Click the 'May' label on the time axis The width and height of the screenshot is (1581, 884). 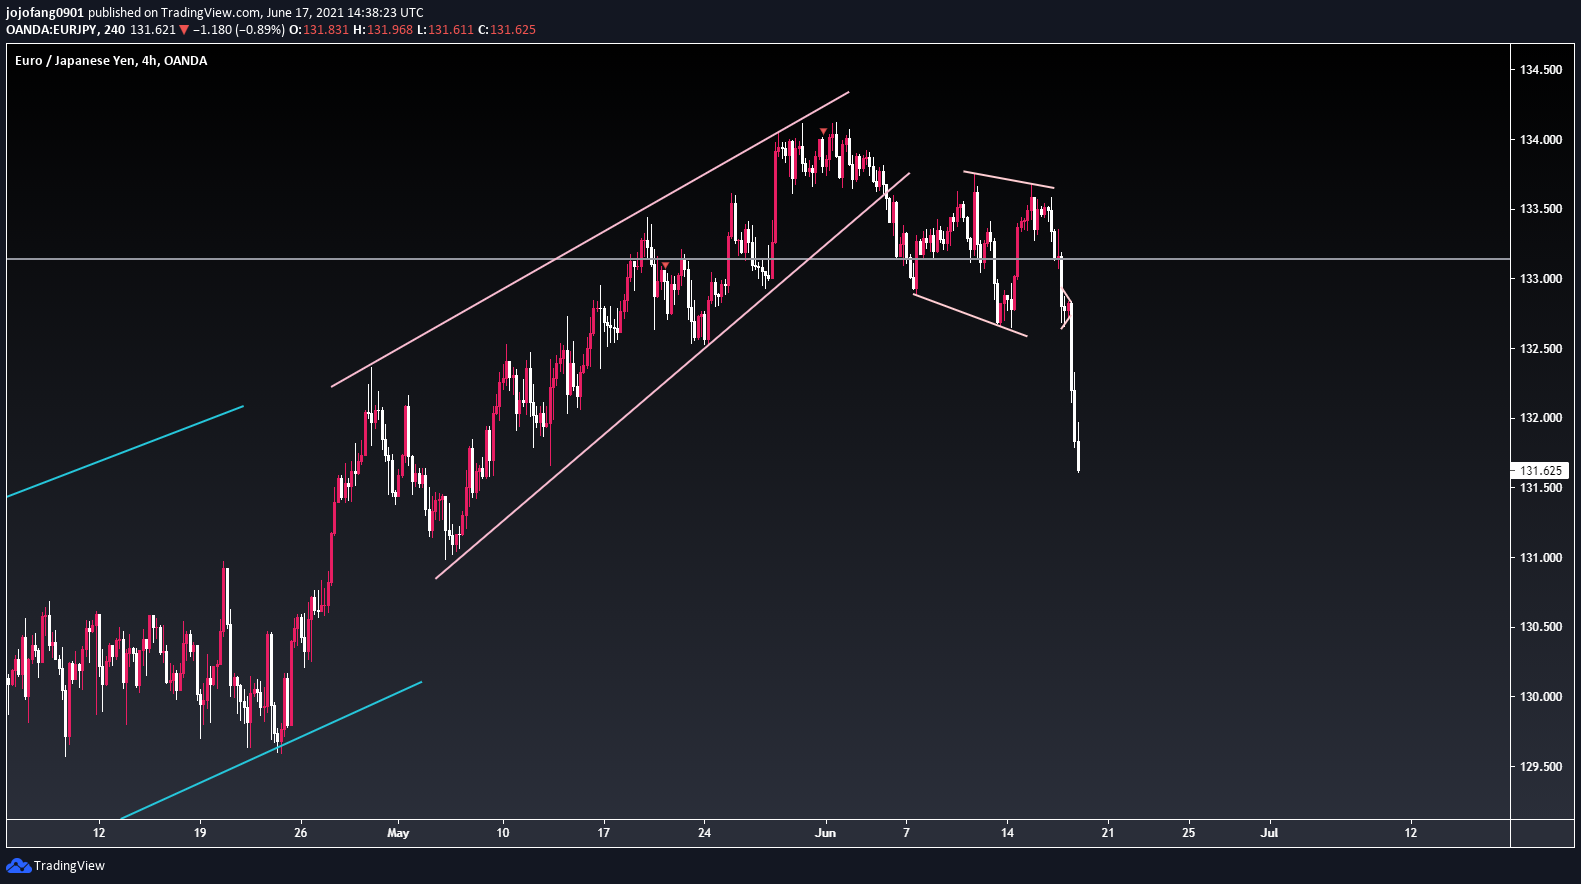(398, 833)
